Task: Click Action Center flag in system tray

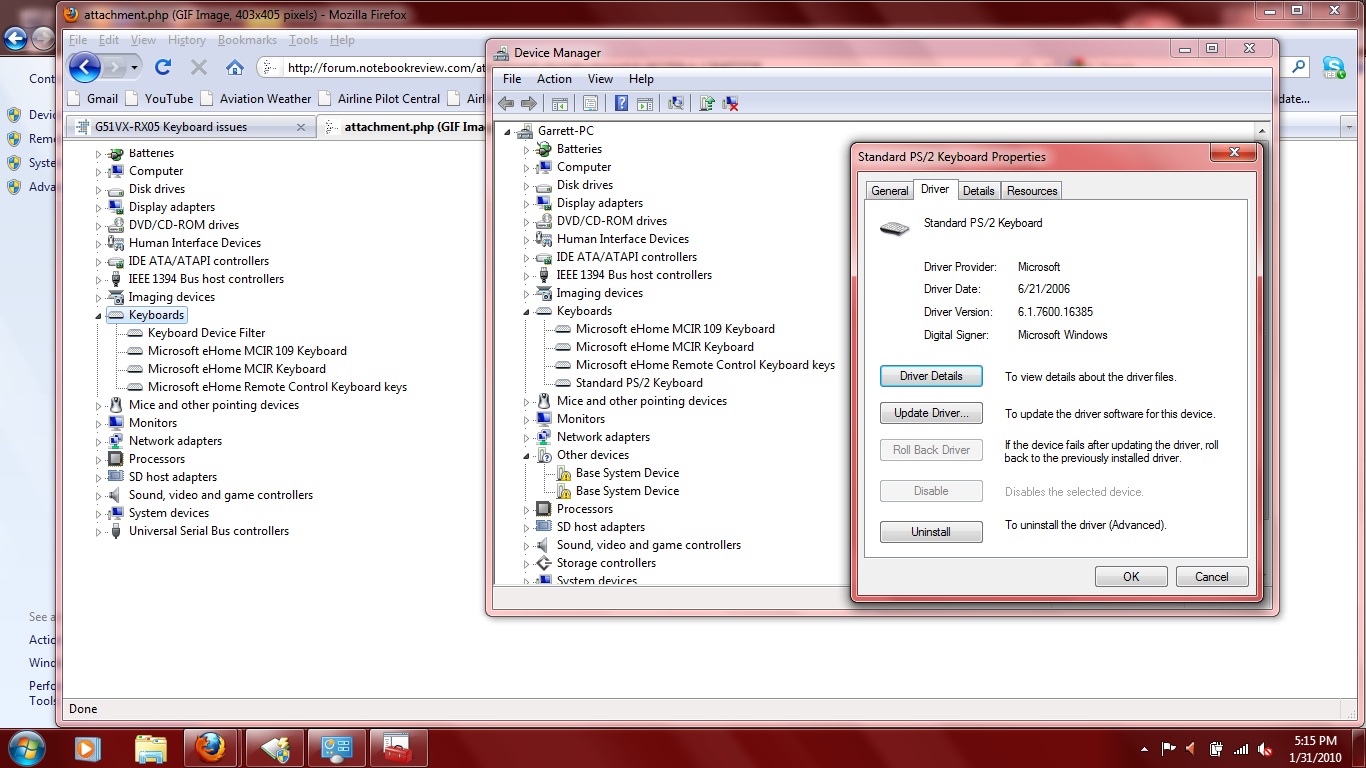Action: 1167,748
